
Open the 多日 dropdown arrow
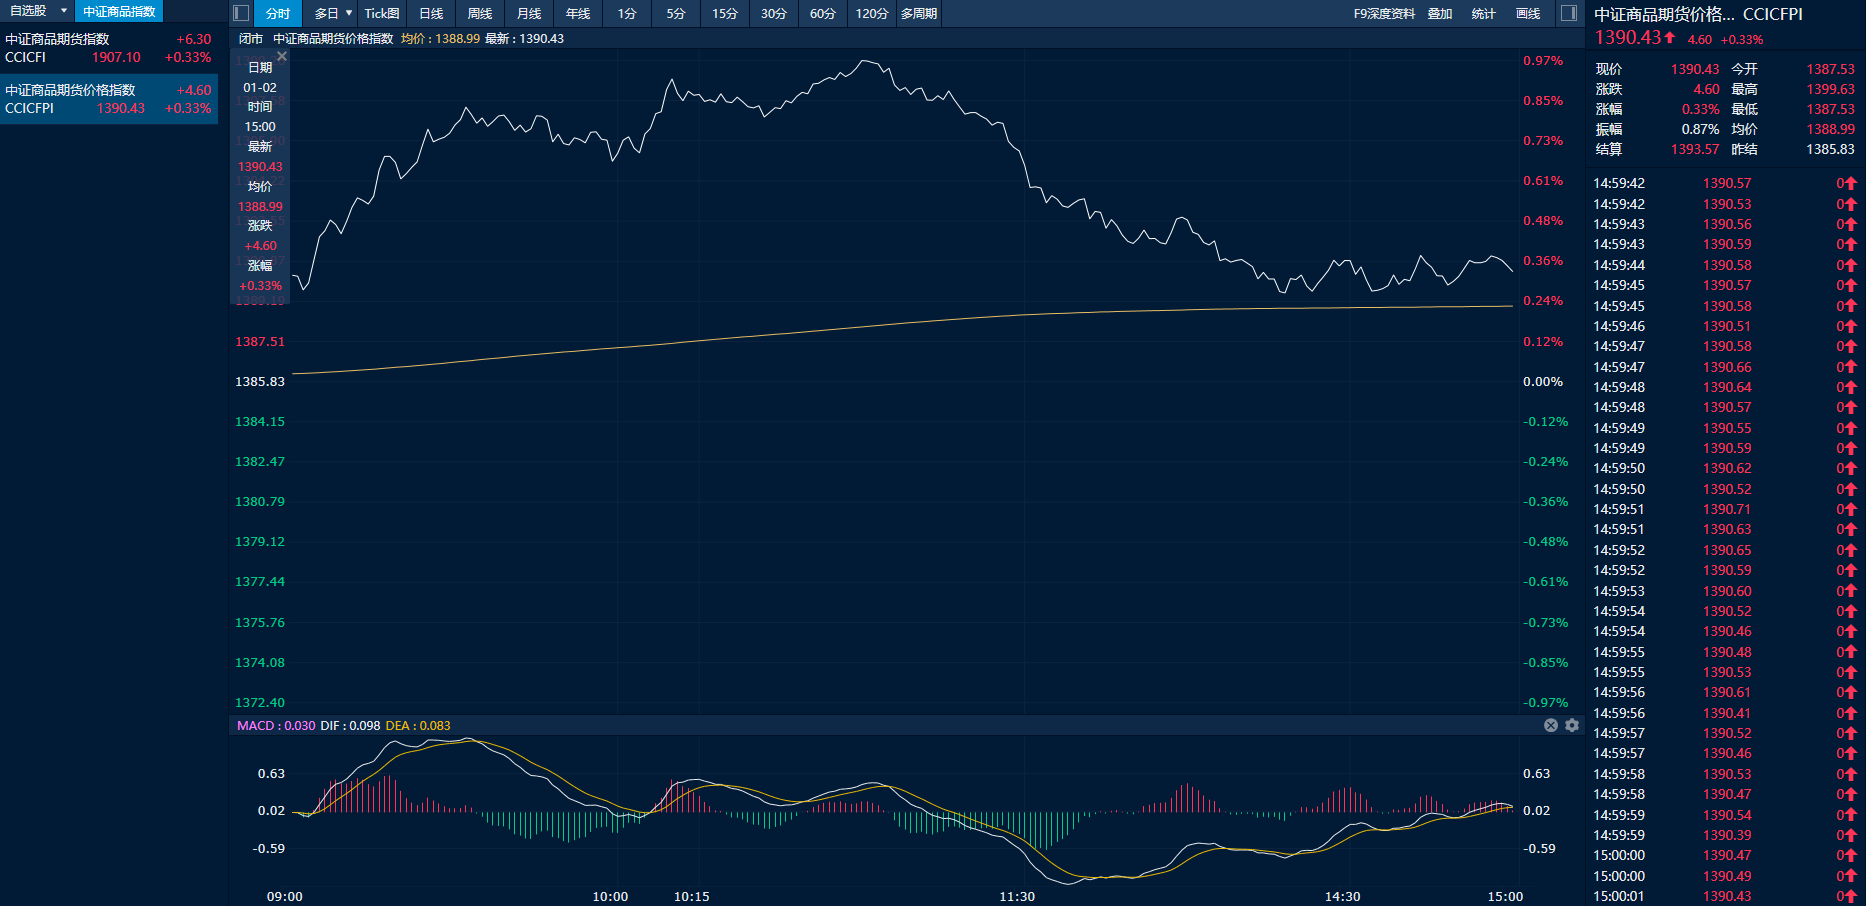point(349,13)
